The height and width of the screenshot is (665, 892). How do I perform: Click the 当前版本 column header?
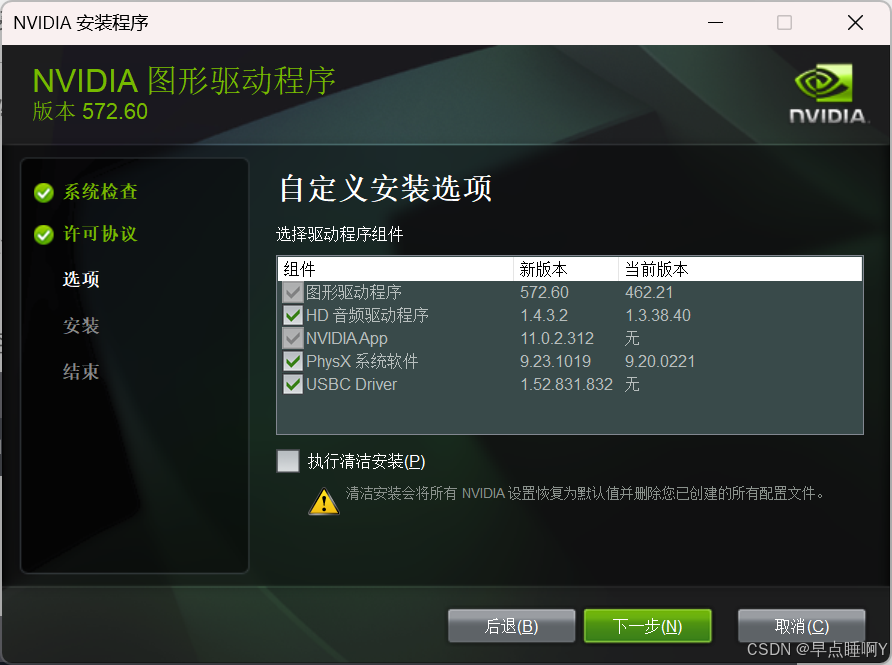741,269
